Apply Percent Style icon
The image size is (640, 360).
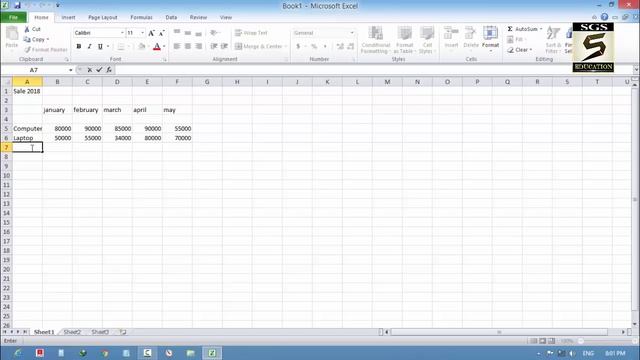tap(314, 47)
